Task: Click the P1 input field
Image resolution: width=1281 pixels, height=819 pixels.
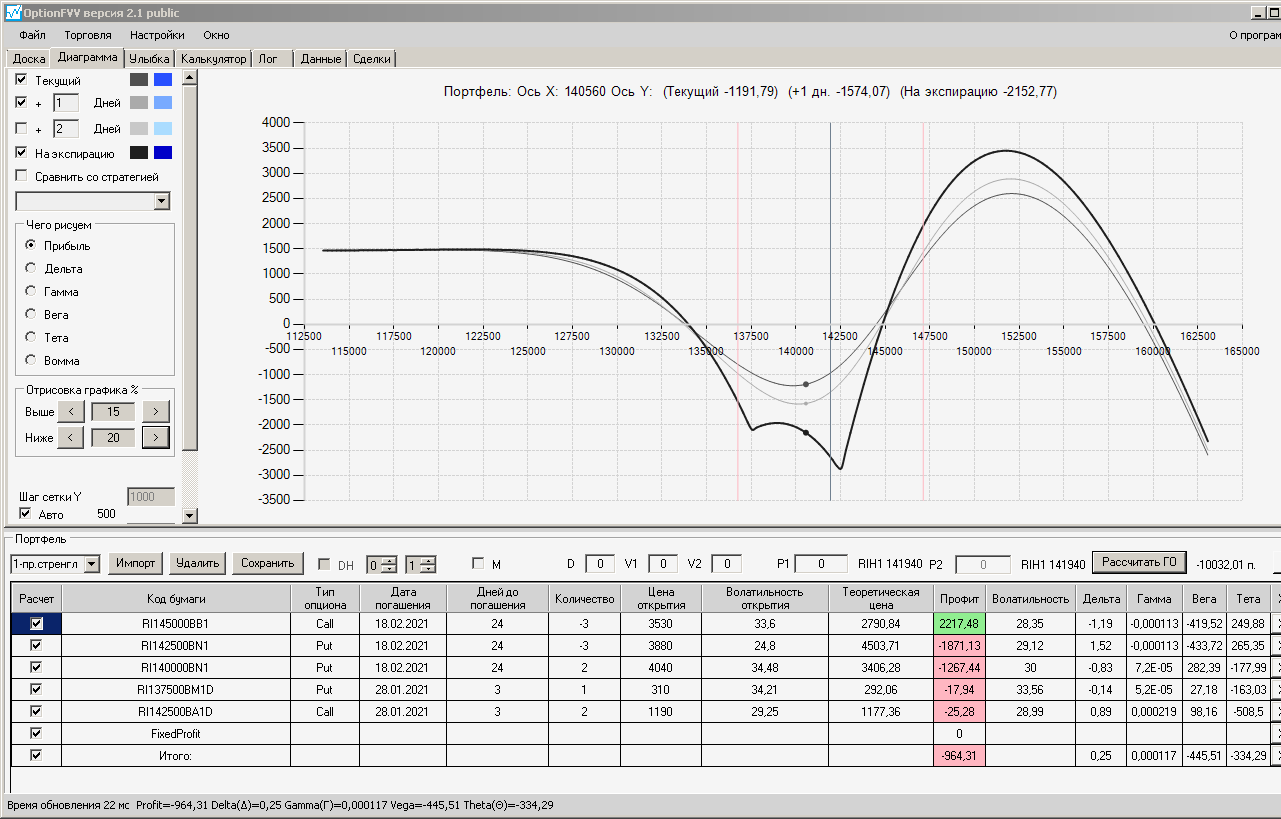Action: [x=821, y=564]
